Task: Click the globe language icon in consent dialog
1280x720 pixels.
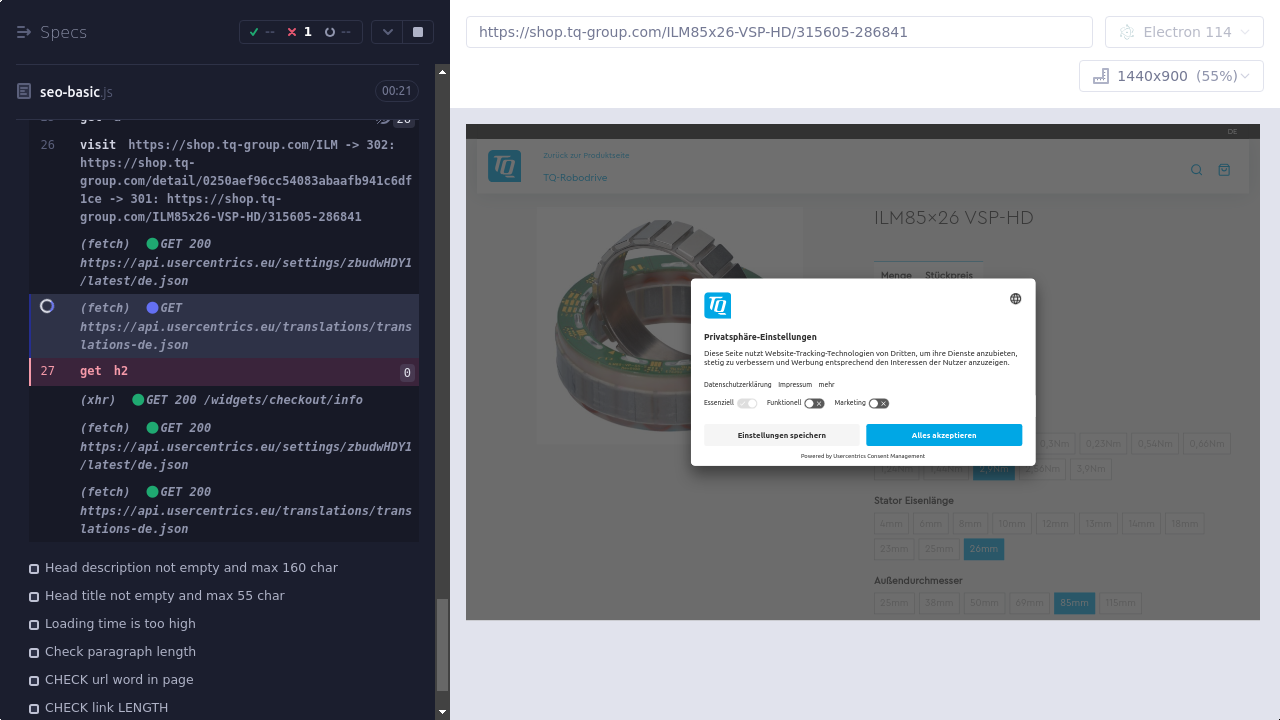Action: click(1015, 299)
